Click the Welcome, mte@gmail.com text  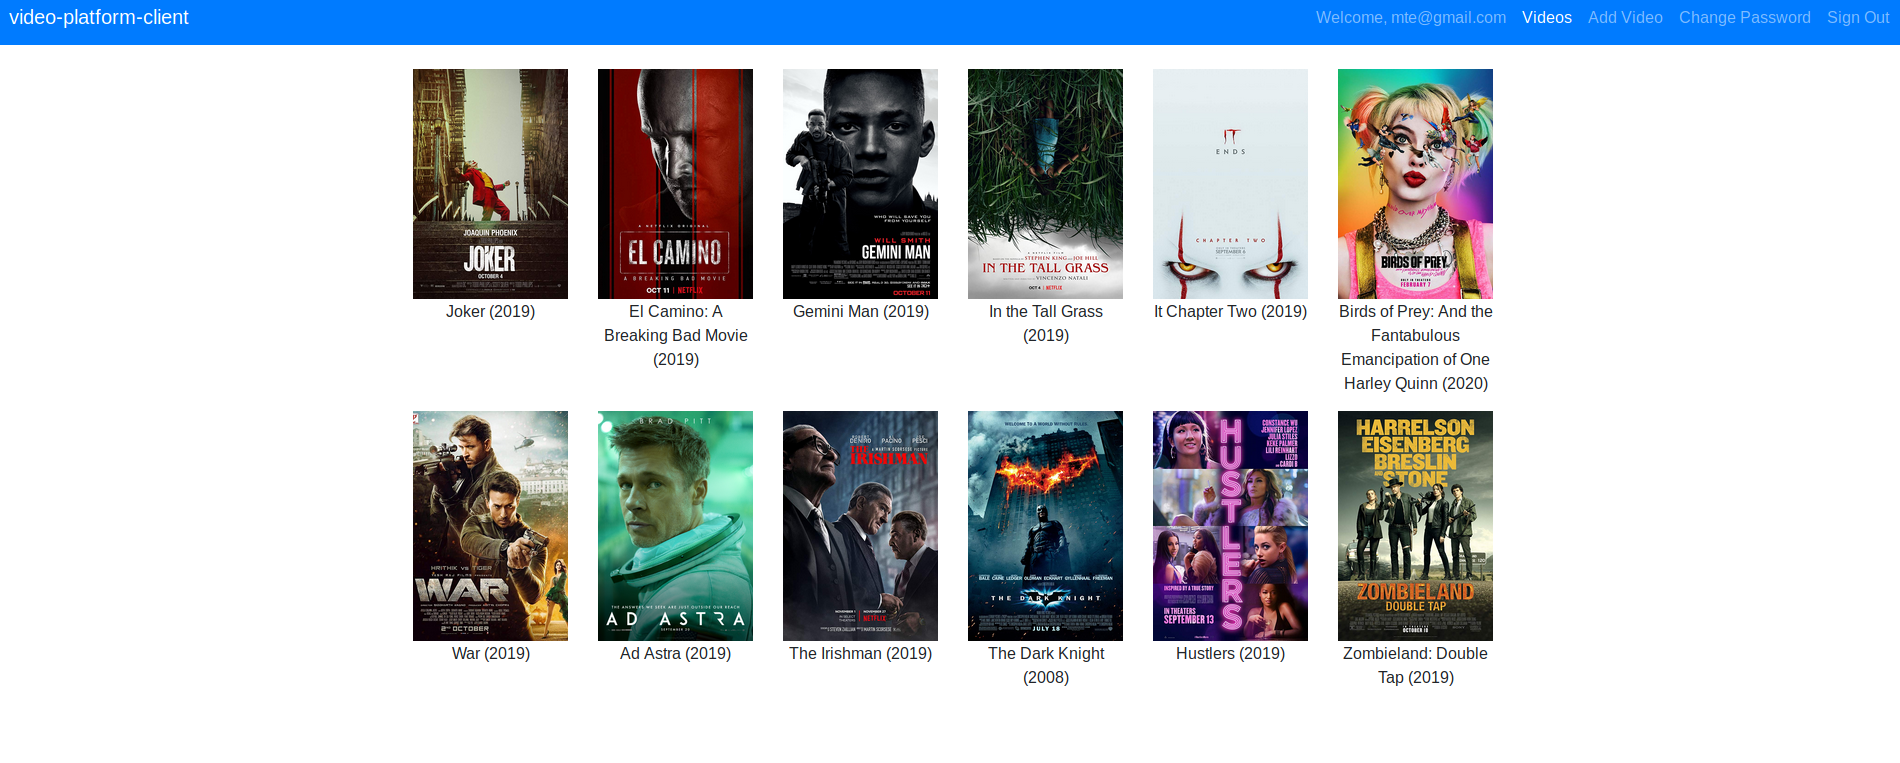coord(1411,18)
